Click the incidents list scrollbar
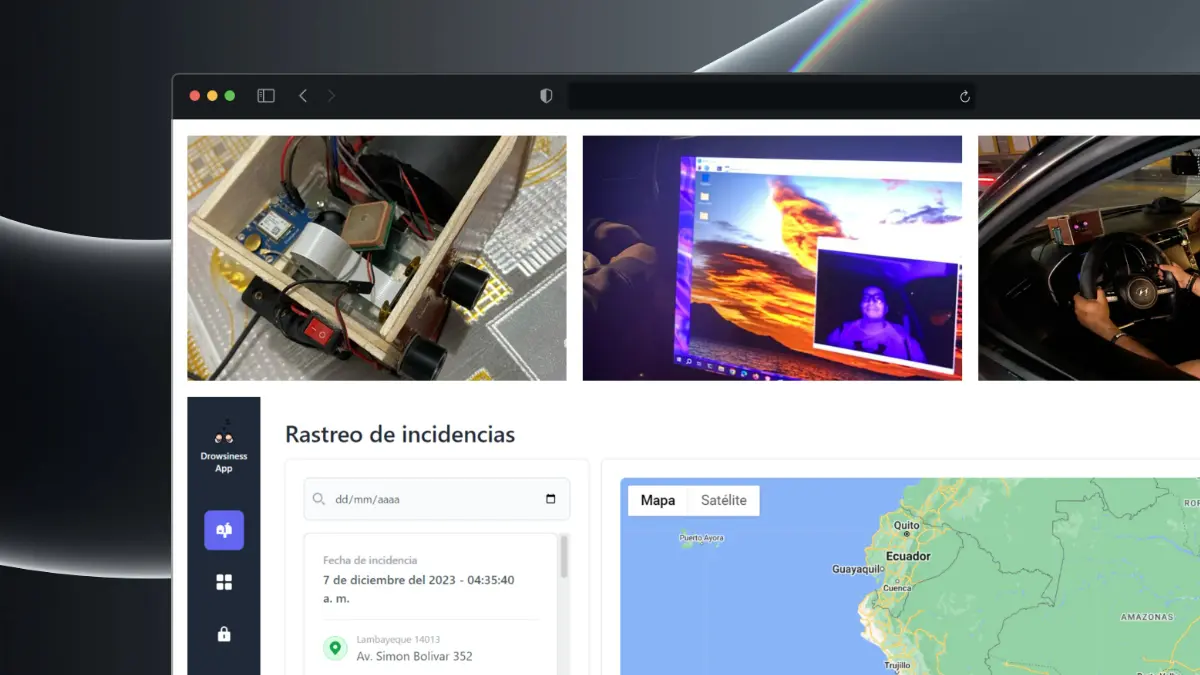This screenshot has height=675, width=1200. point(564,557)
